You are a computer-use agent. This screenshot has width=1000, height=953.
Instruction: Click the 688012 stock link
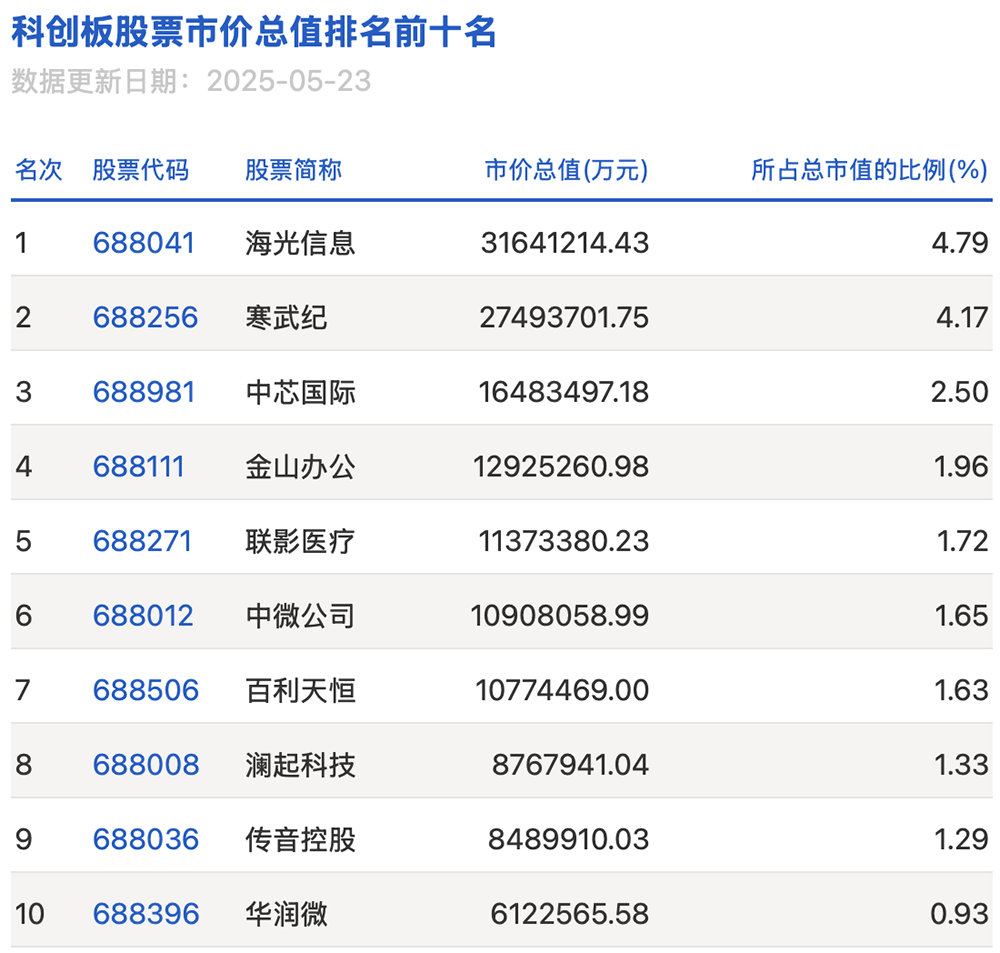pyautogui.click(x=143, y=616)
